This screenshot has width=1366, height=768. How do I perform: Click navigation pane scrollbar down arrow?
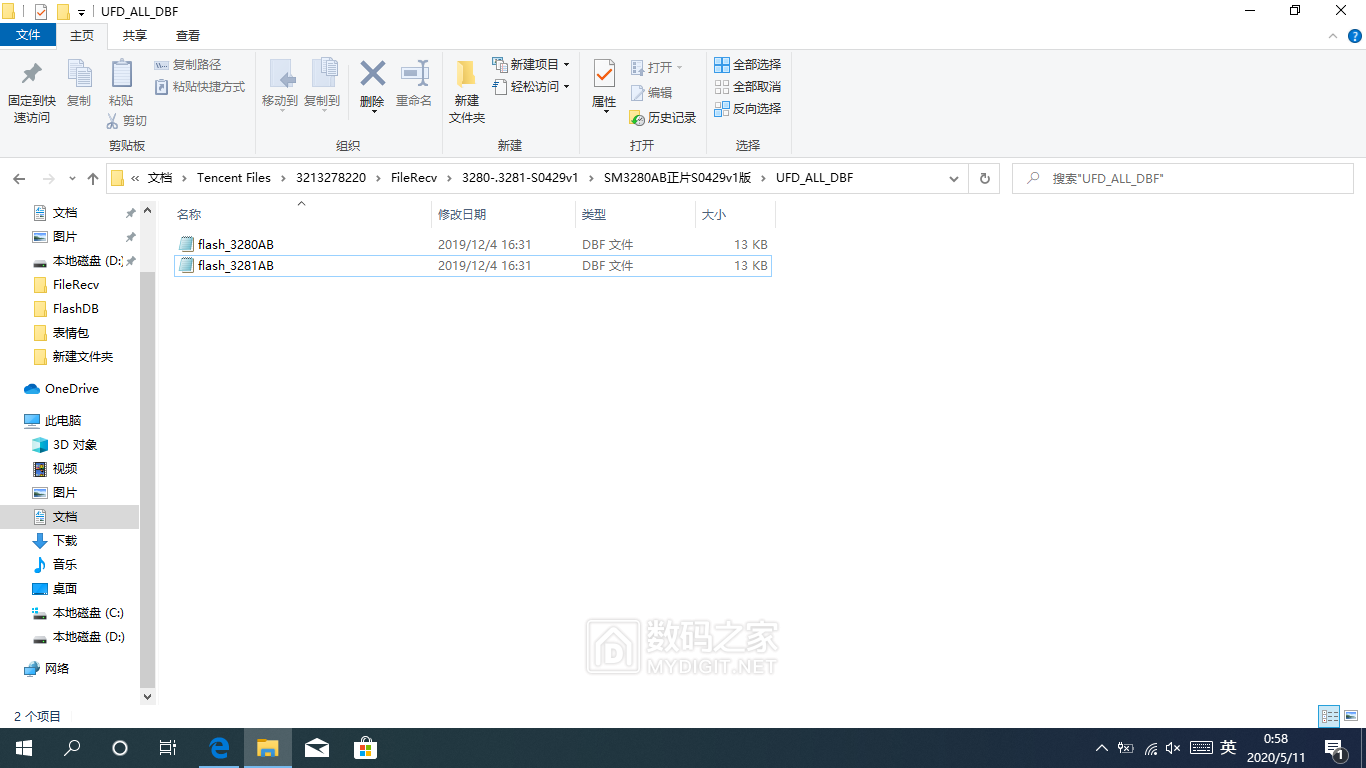148,696
